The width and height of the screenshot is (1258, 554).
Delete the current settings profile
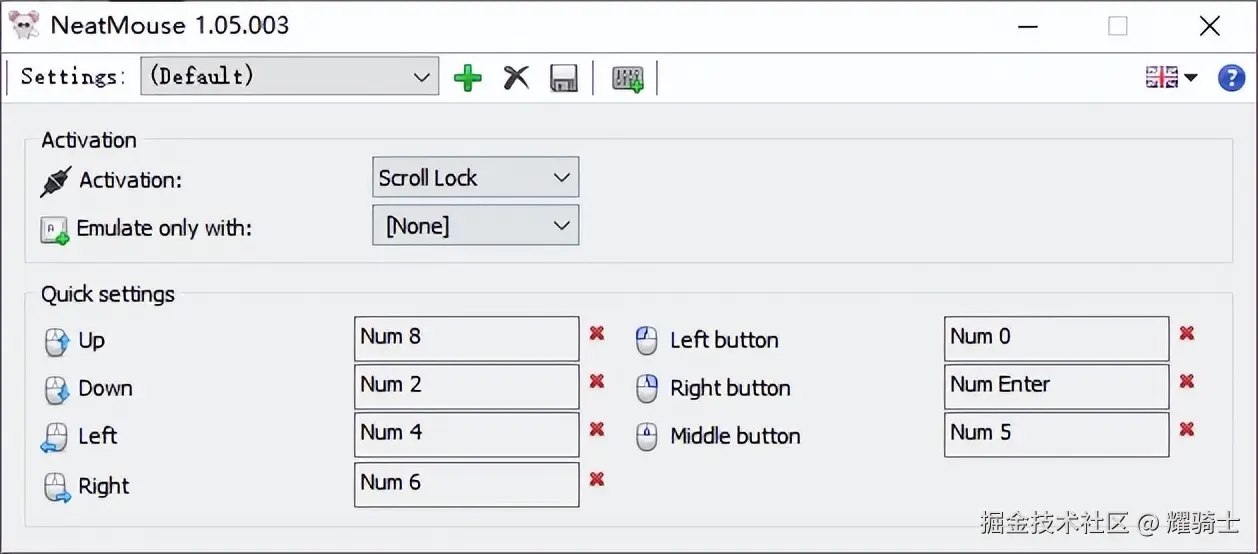coord(516,78)
